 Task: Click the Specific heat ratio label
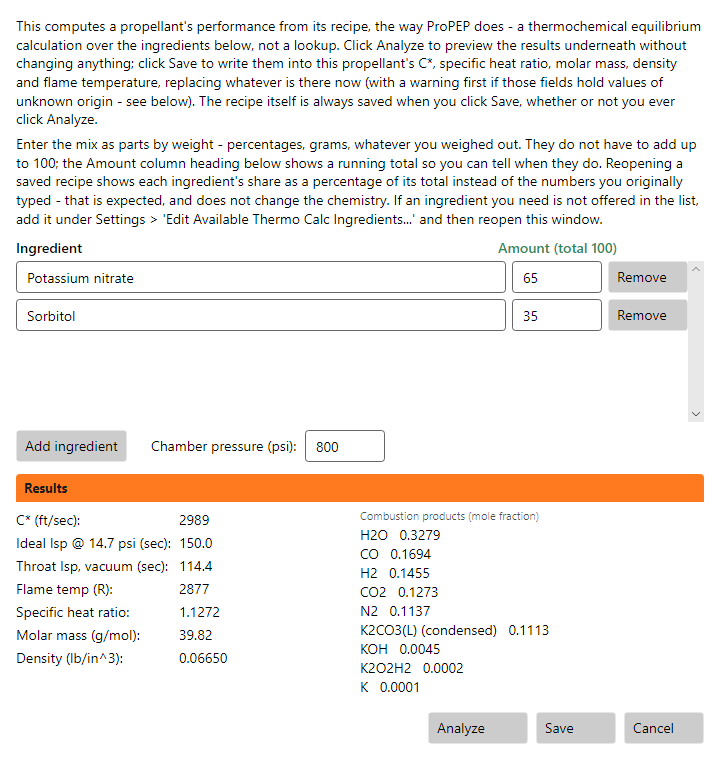pos(73,612)
